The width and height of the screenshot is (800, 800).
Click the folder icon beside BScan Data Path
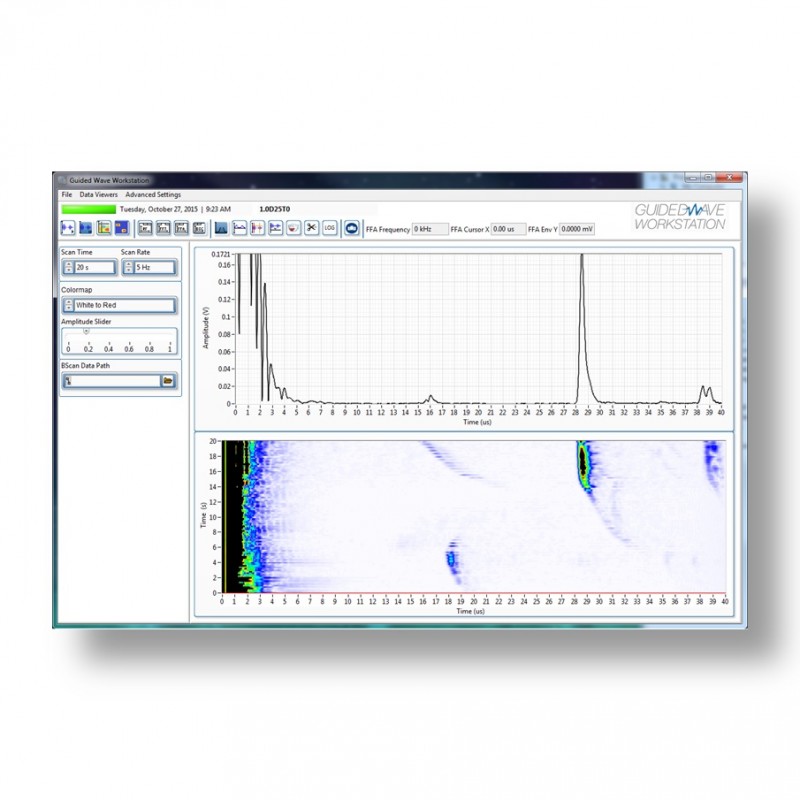(169, 381)
